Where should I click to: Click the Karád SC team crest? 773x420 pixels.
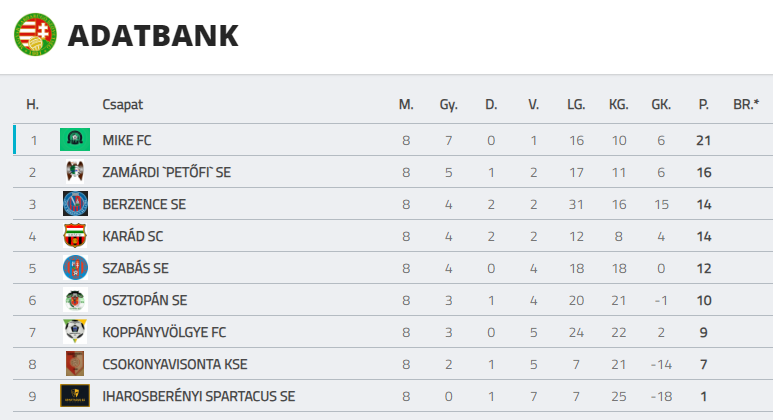click(x=75, y=236)
